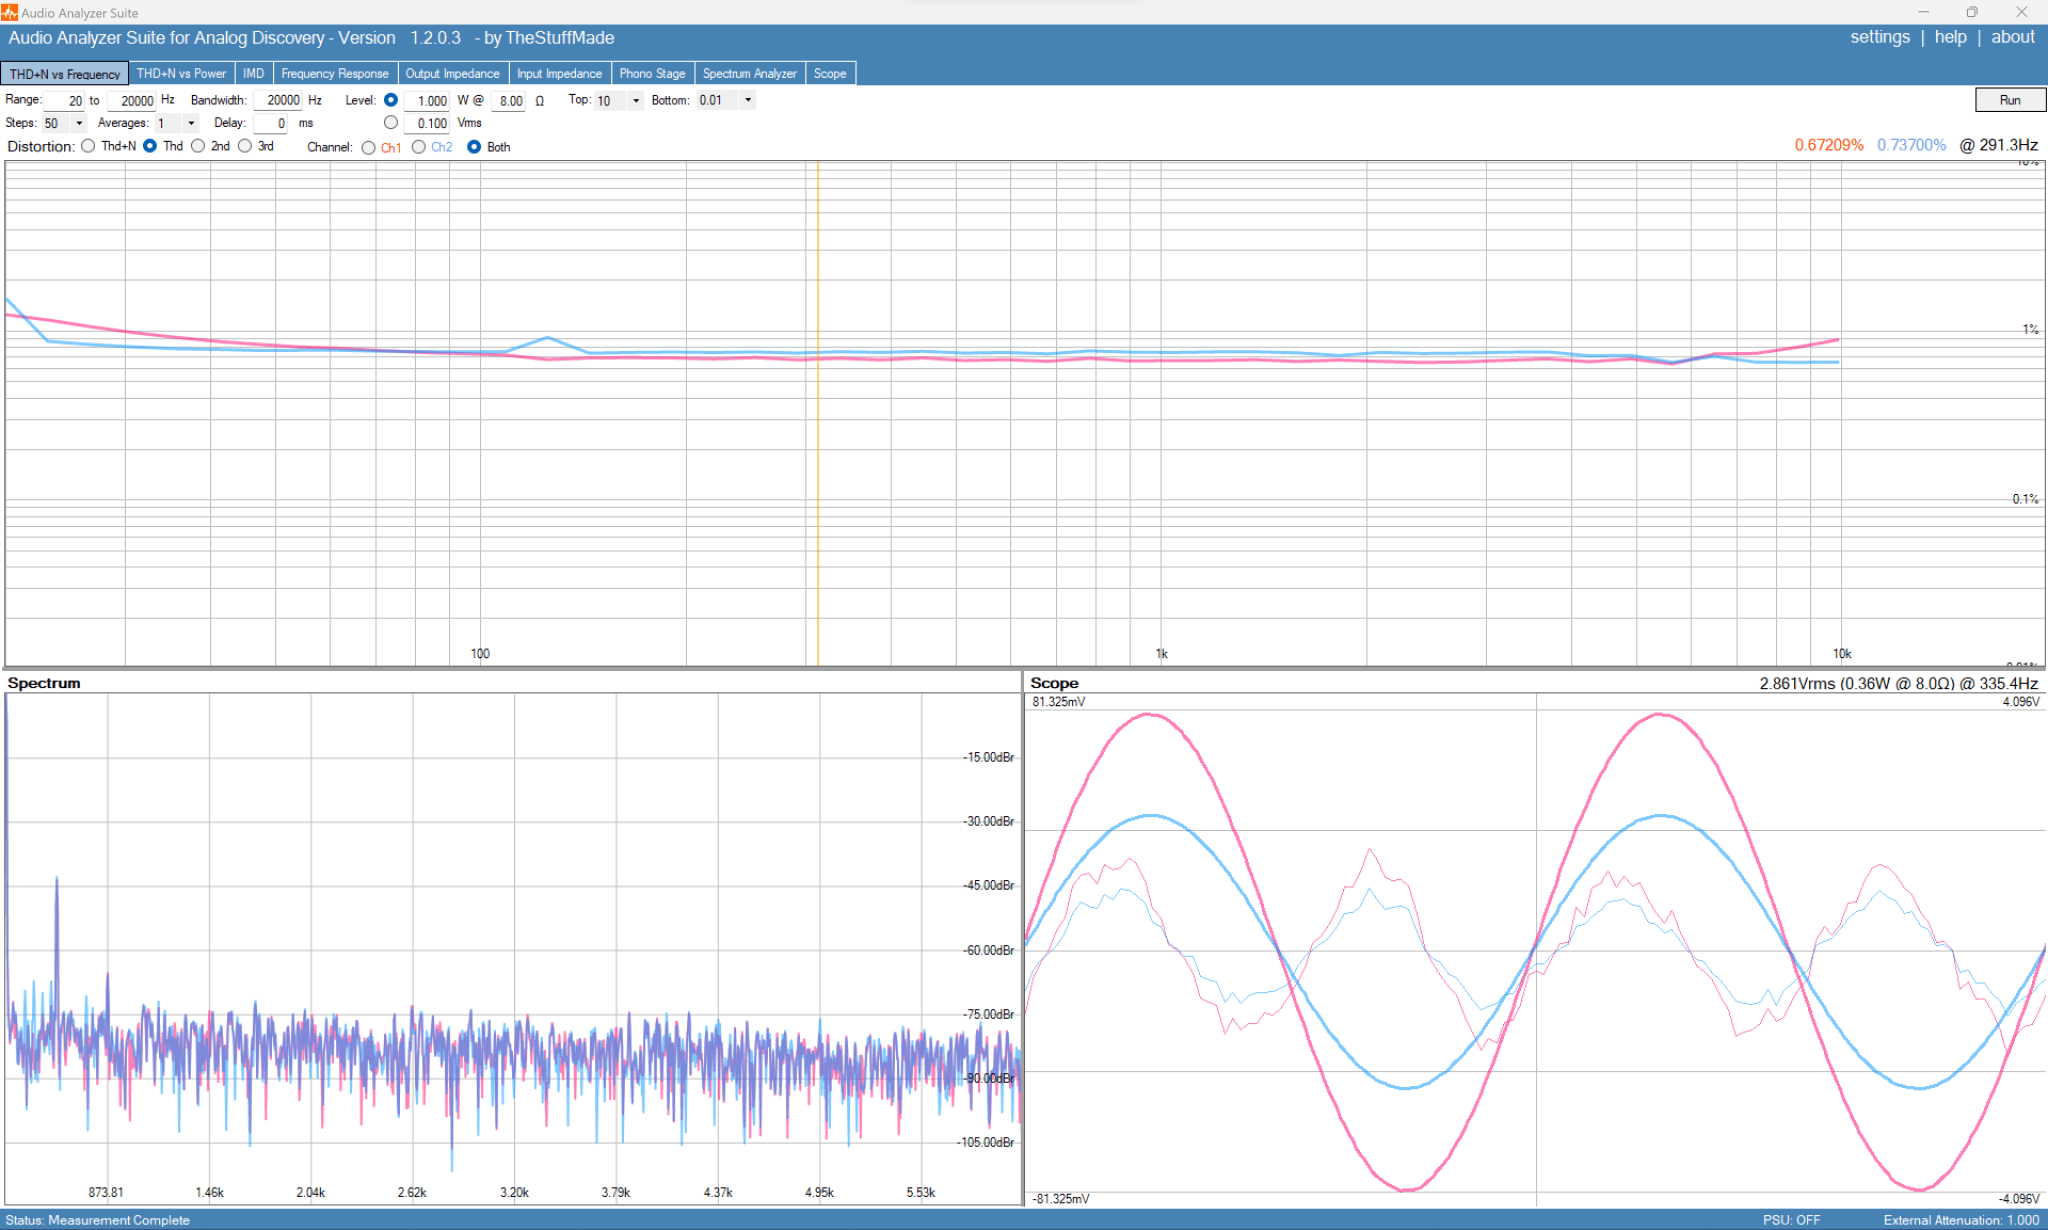Image resolution: width=2048 pixels, height=1230 pixels.
Task: Click the Run button
Action: click(x=2010, y=100)
